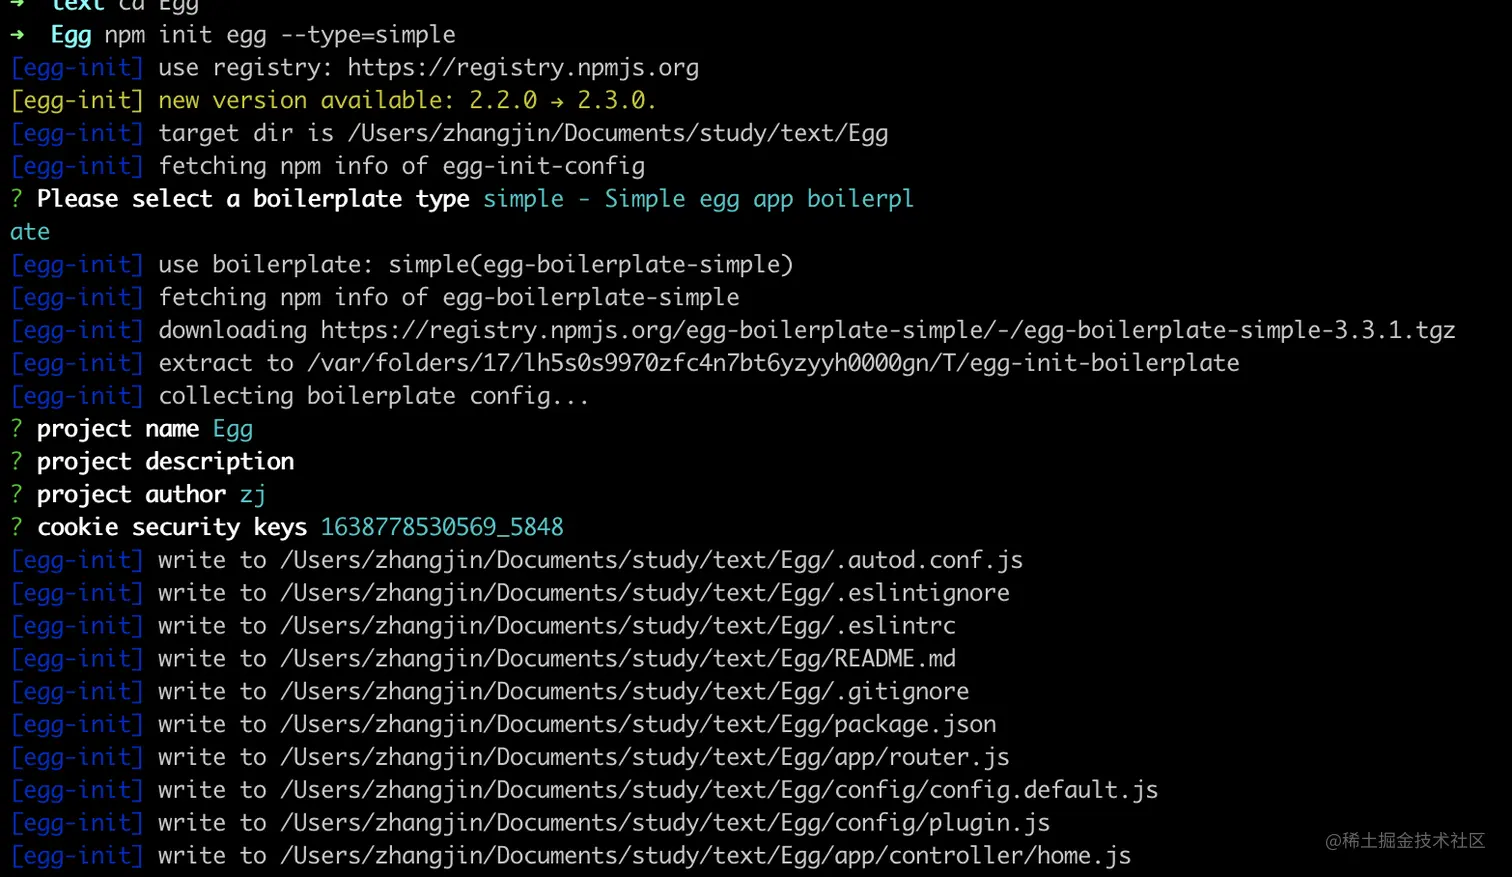1512x877 pixels.
Task: Click the /var/folders extract temp path
Action: pos(772,363)
